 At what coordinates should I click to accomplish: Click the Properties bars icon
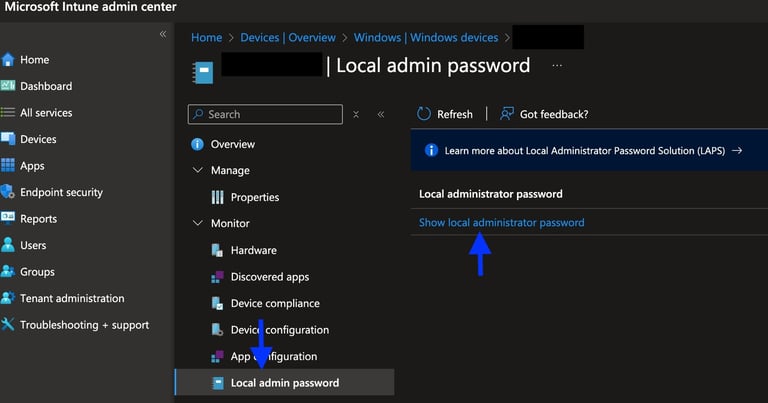(217, 197)
